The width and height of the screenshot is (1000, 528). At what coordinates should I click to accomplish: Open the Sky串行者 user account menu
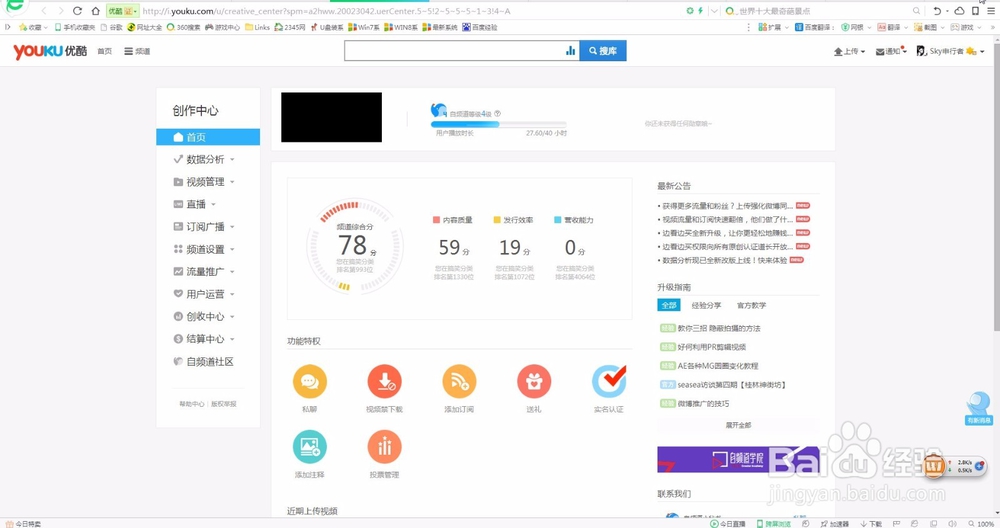pos(950,51)
